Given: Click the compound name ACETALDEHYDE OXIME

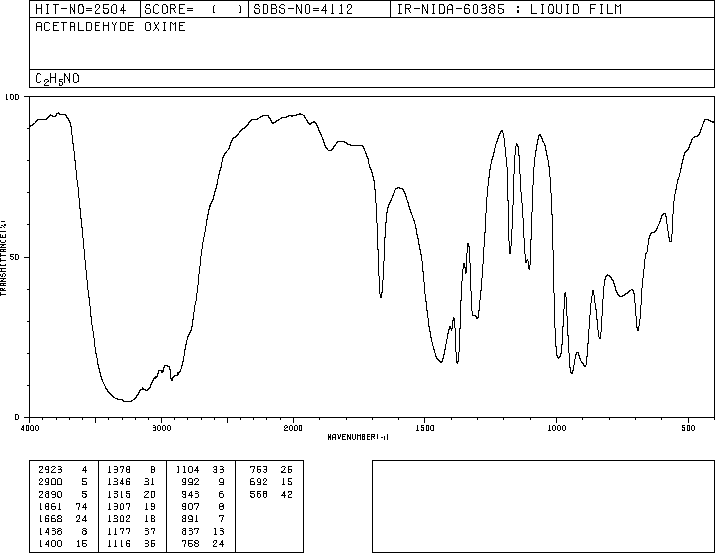Looking at the screenshot, I should (x=110, y=27).
